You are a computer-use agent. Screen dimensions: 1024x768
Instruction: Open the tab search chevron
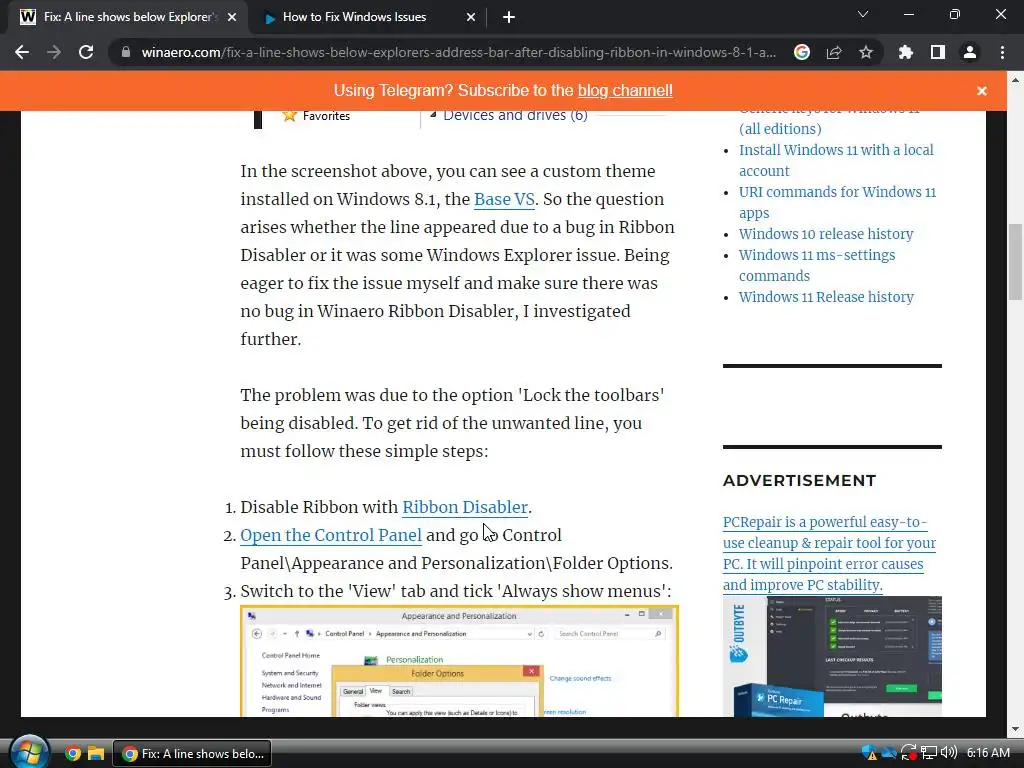coord(863,14)
